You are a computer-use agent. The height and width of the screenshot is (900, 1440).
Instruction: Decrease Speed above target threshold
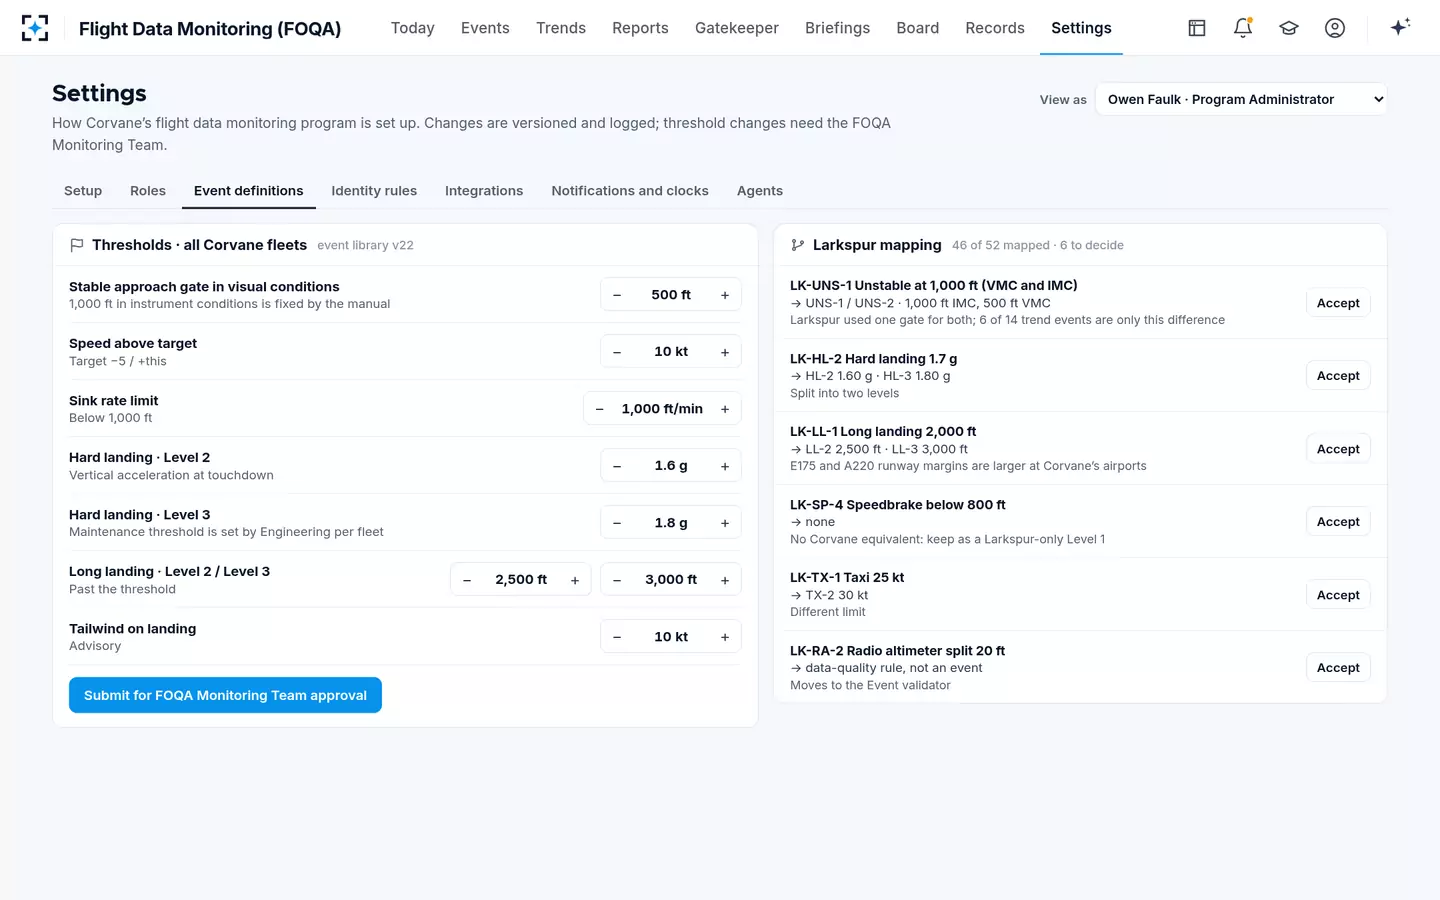coord(617,352)
